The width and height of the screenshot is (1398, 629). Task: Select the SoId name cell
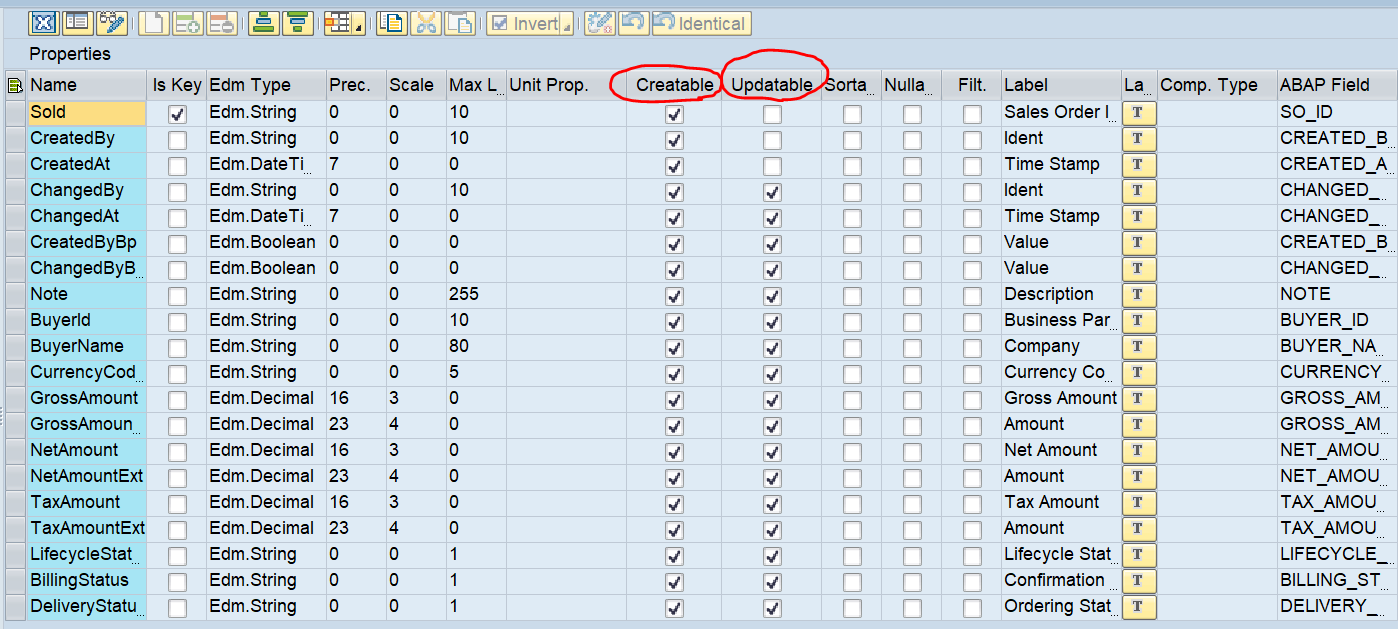point(86,112)
